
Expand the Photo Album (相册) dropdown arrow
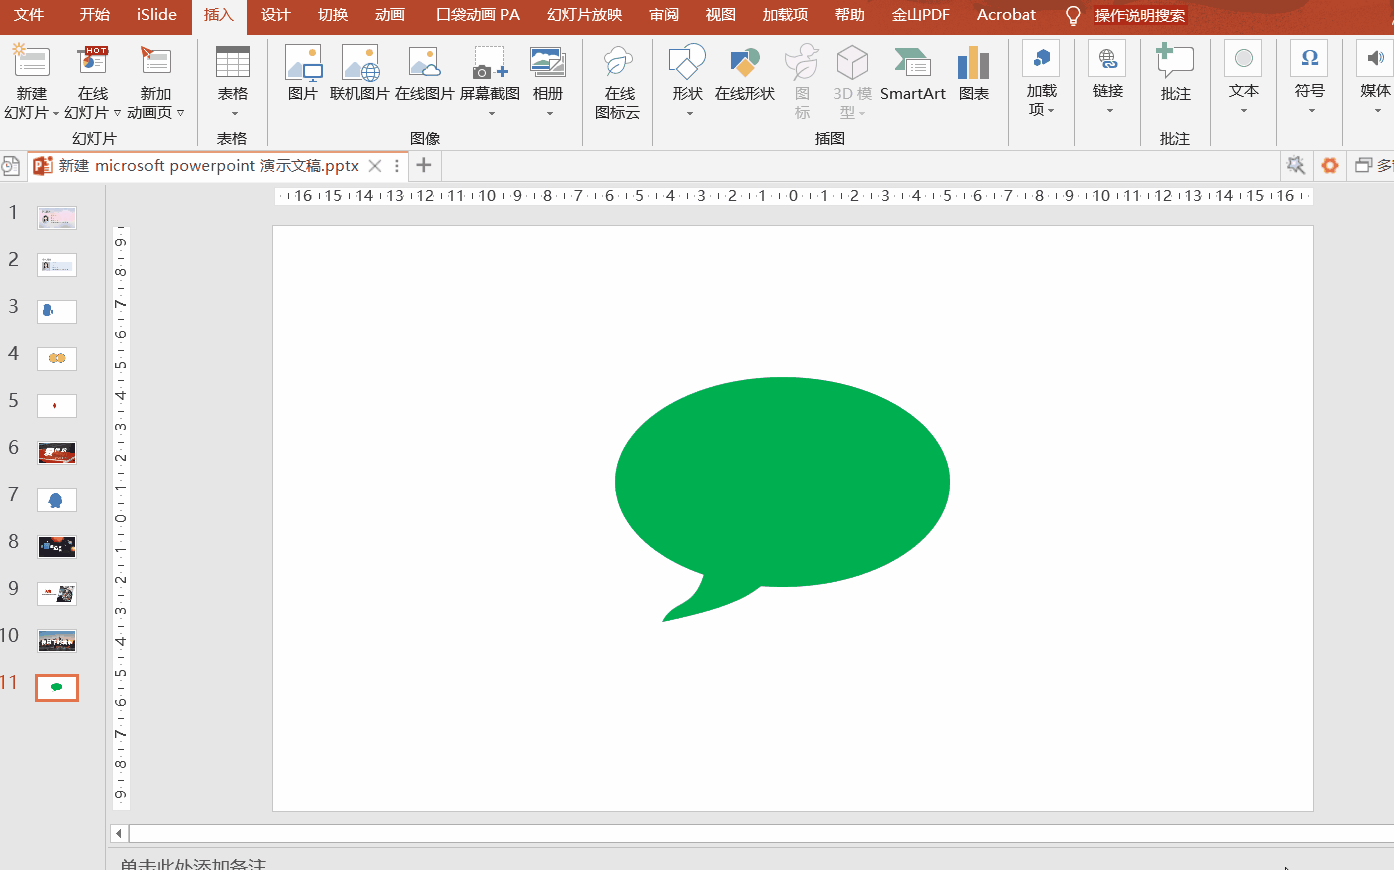tap(549, 114)
